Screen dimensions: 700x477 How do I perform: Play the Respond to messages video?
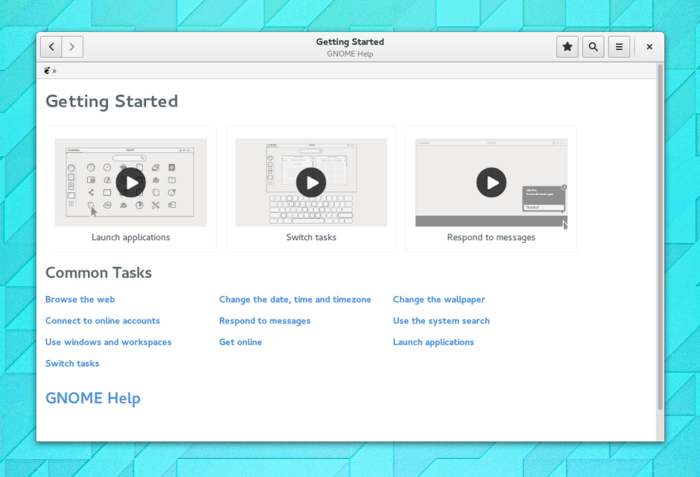point(491,182)
